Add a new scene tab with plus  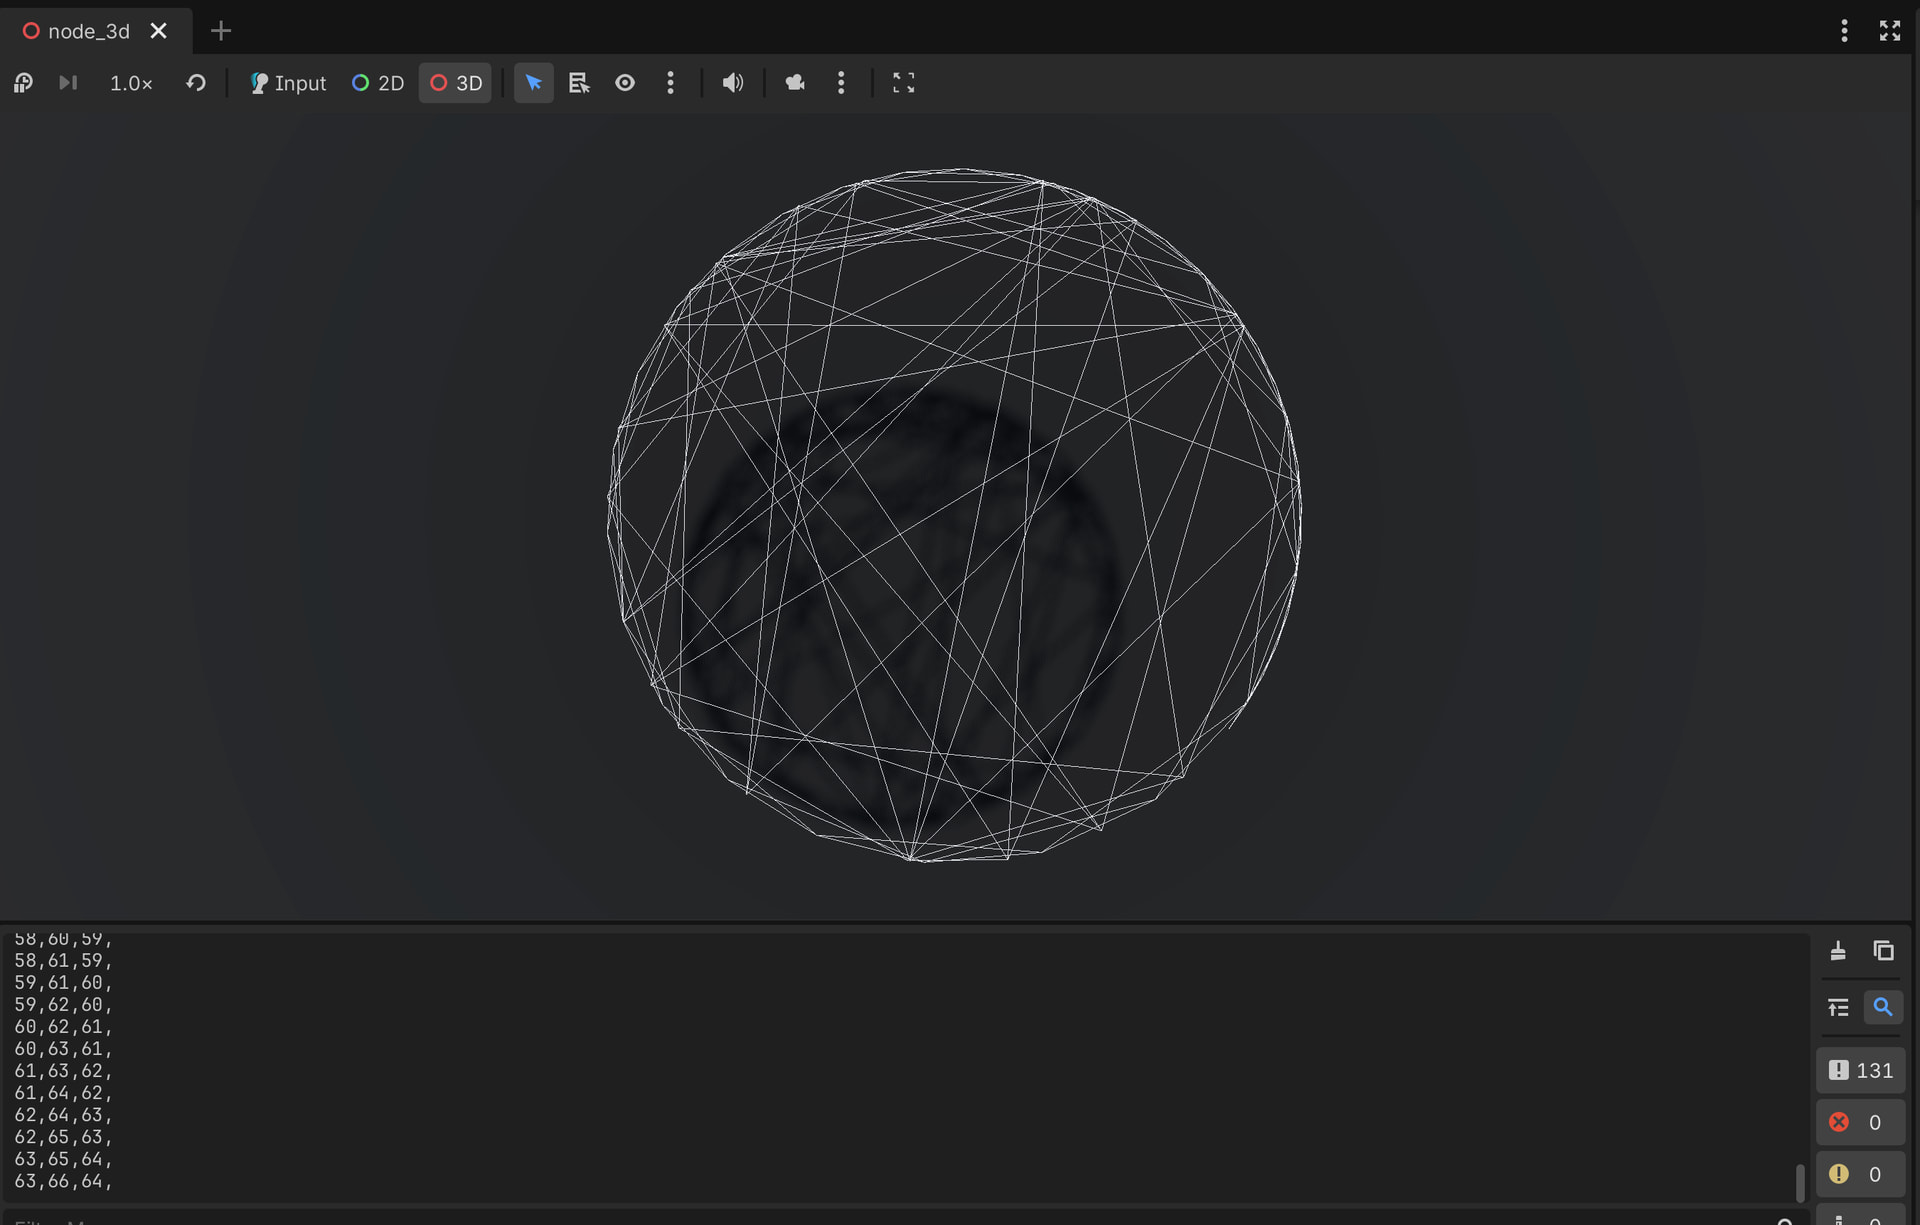pyautogui.click(x=221, y=31)
